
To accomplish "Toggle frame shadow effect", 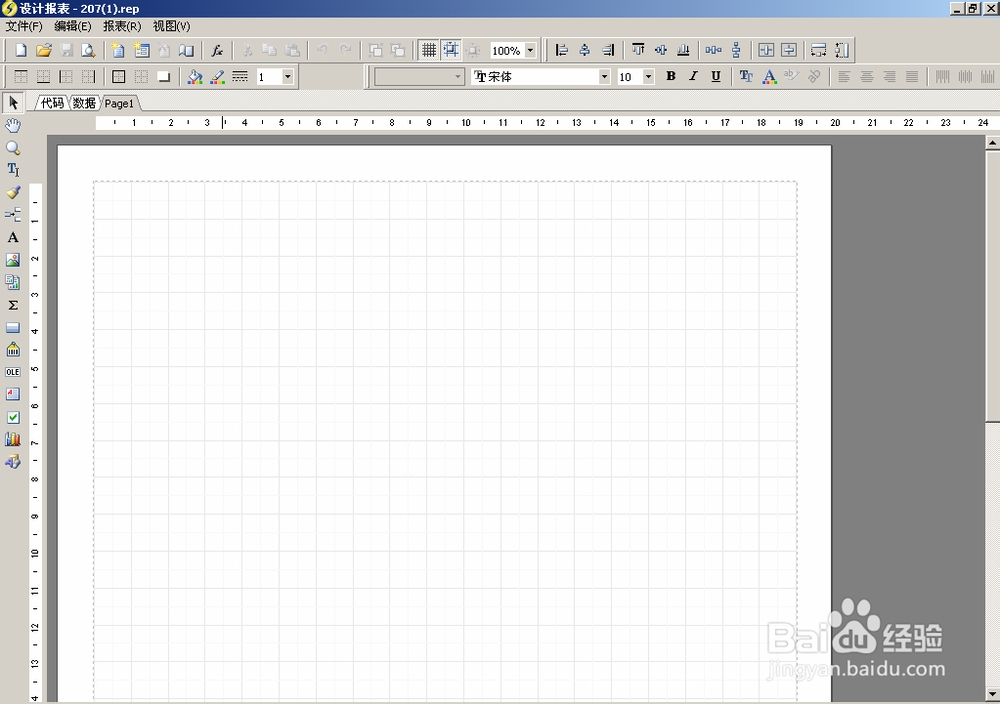I will tap(164, 77).
